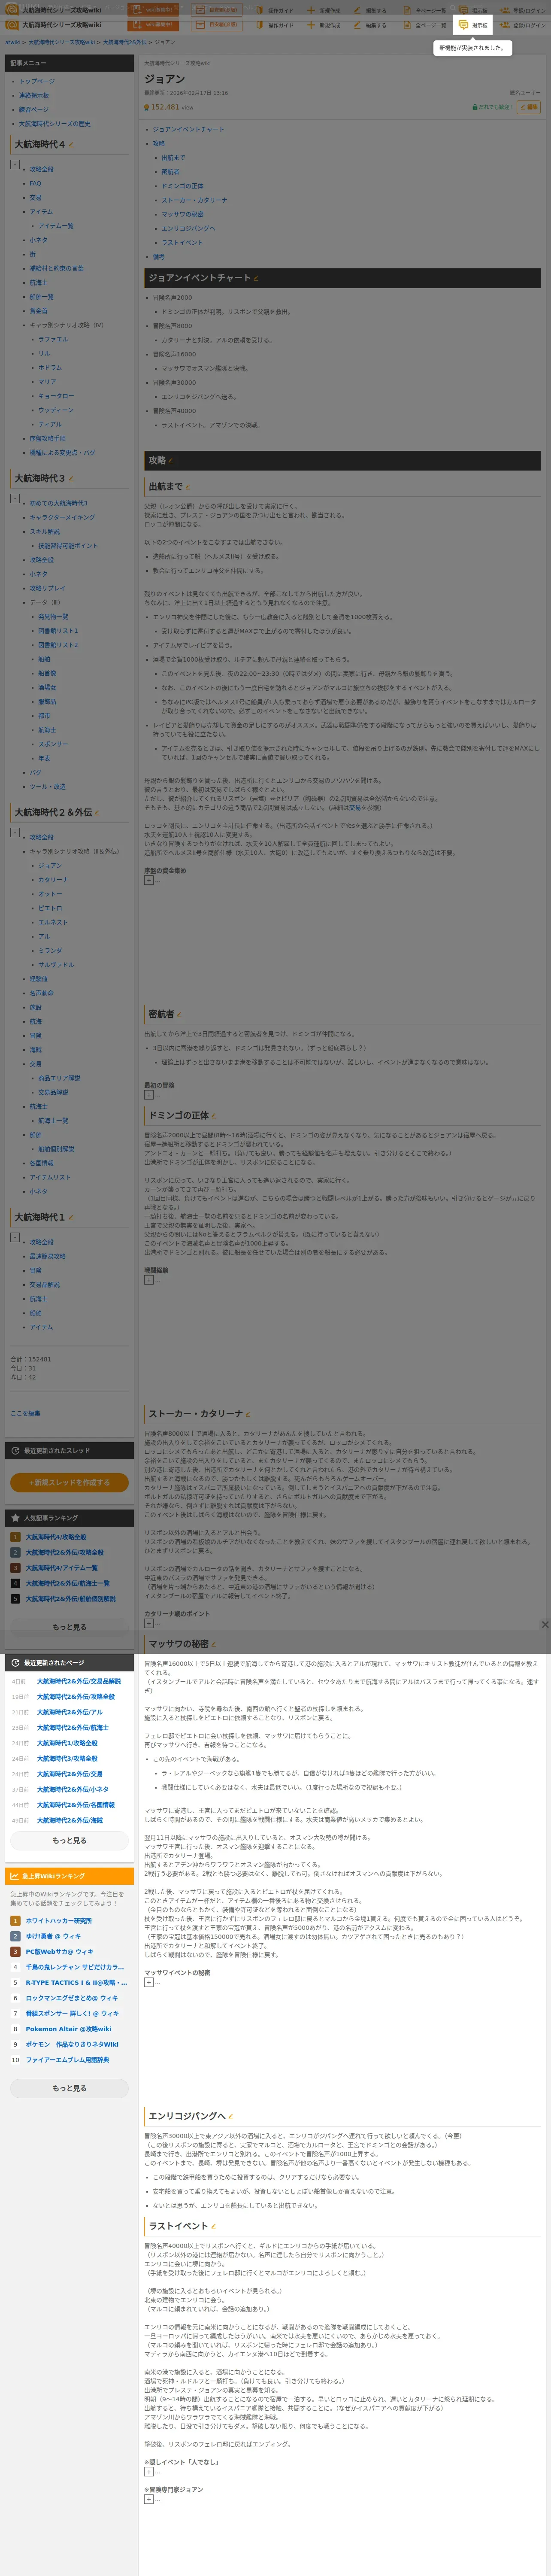Click the edit pencil beside 大航海時代３ heading
This screenshot has height=2576, width=551.
tap(70, 479)
